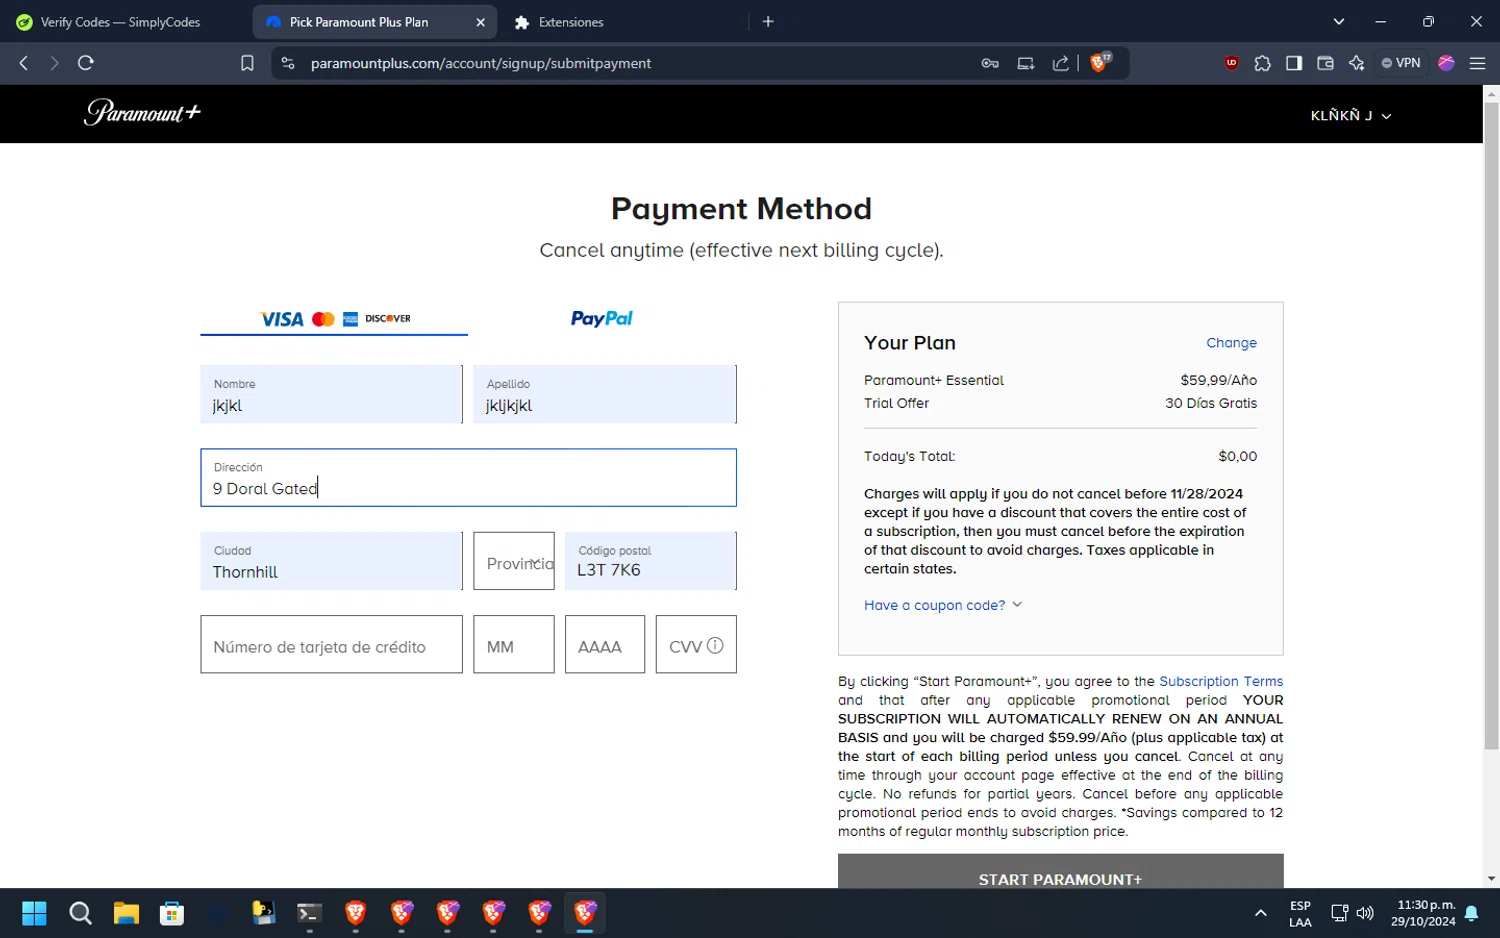Click the AAAA expiration year field
This screenshot has height=938, width=1500.
[x=605, y=645]
